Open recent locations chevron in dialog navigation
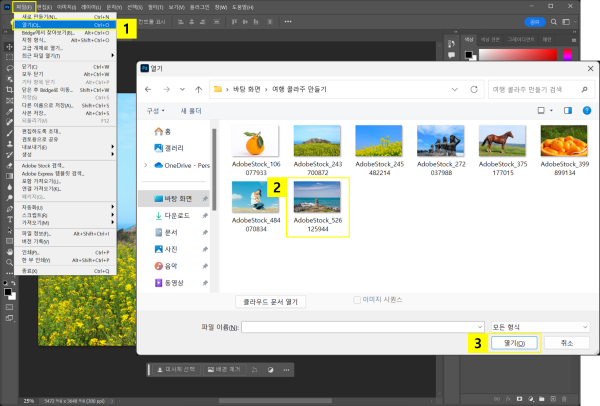Viewport: 600px width, 406px height. 182,89
